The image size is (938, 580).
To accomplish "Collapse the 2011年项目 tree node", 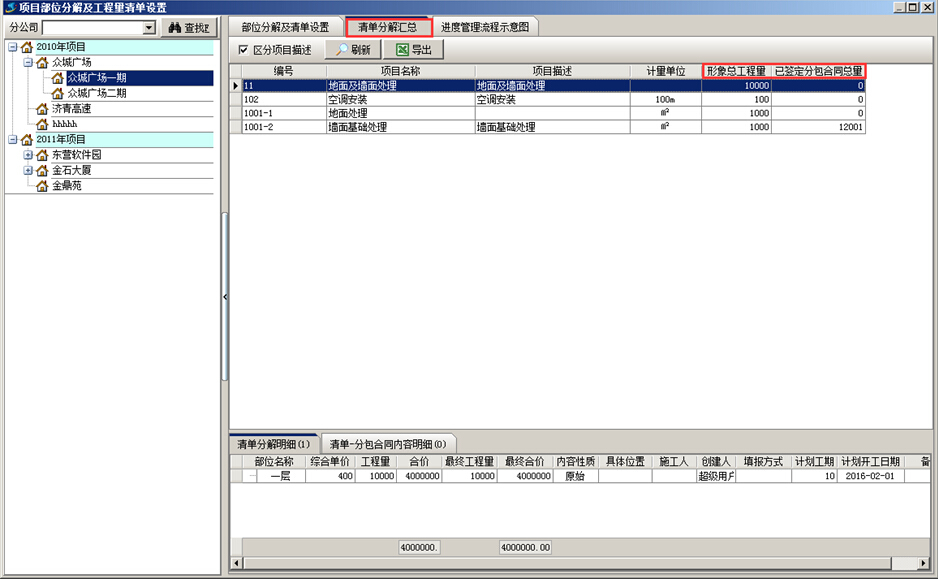I will [12, 140].
